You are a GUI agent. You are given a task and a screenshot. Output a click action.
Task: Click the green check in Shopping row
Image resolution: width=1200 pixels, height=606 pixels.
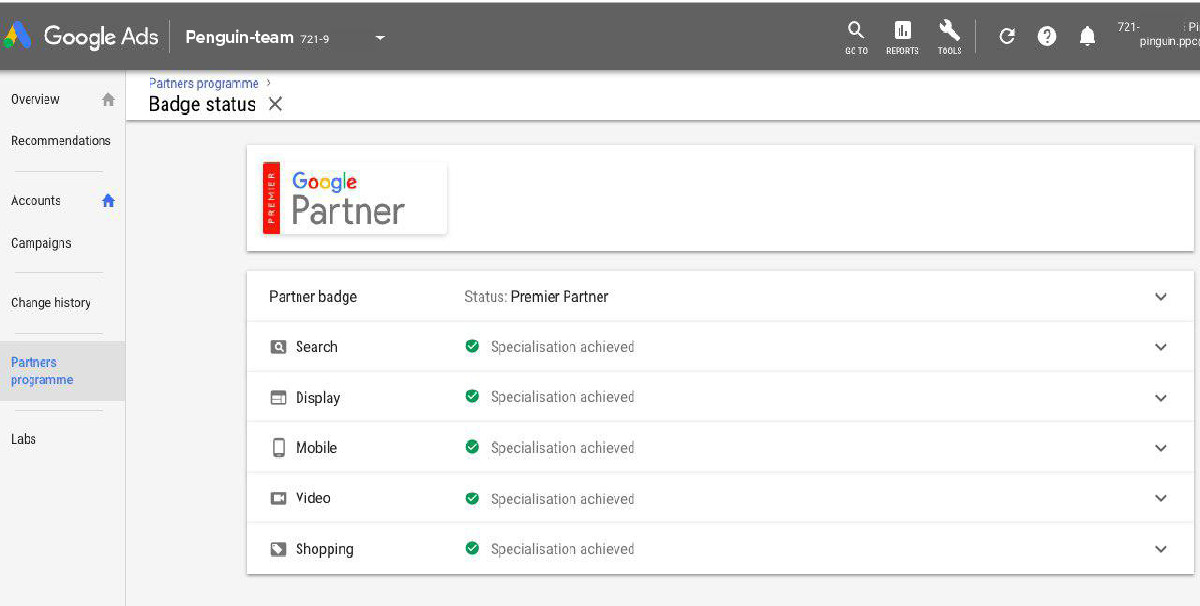[472, 548]
